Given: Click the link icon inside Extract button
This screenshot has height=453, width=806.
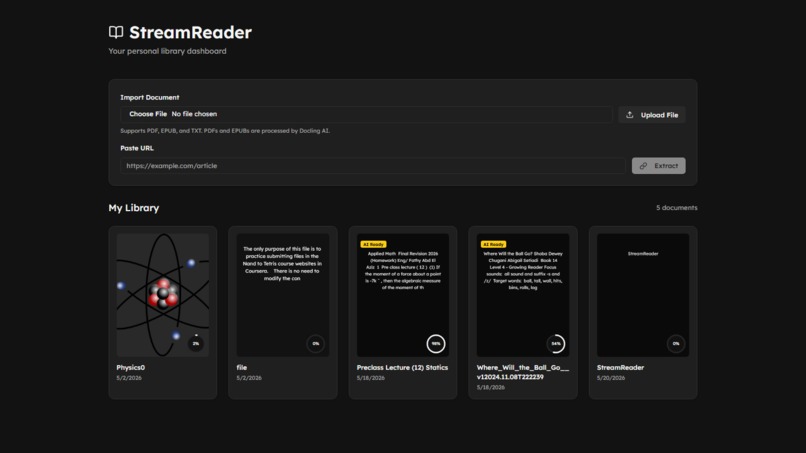Looking at the screenshot, I should (643, 166).
